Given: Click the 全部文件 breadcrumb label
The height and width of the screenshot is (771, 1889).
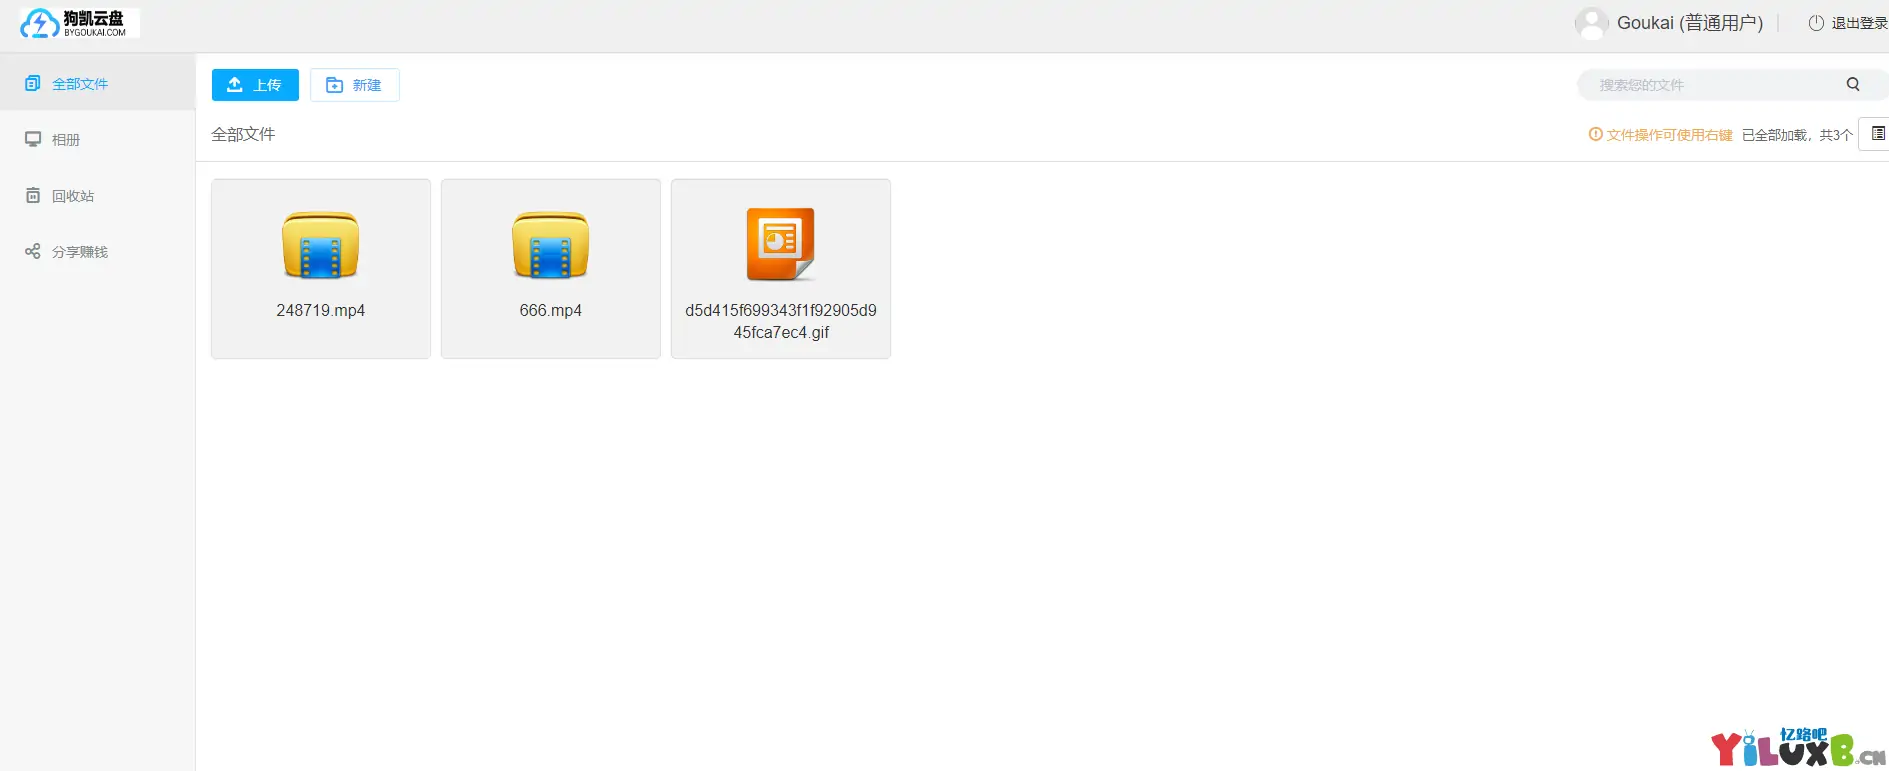Looking at the screenshot, I should pos(243,134).
